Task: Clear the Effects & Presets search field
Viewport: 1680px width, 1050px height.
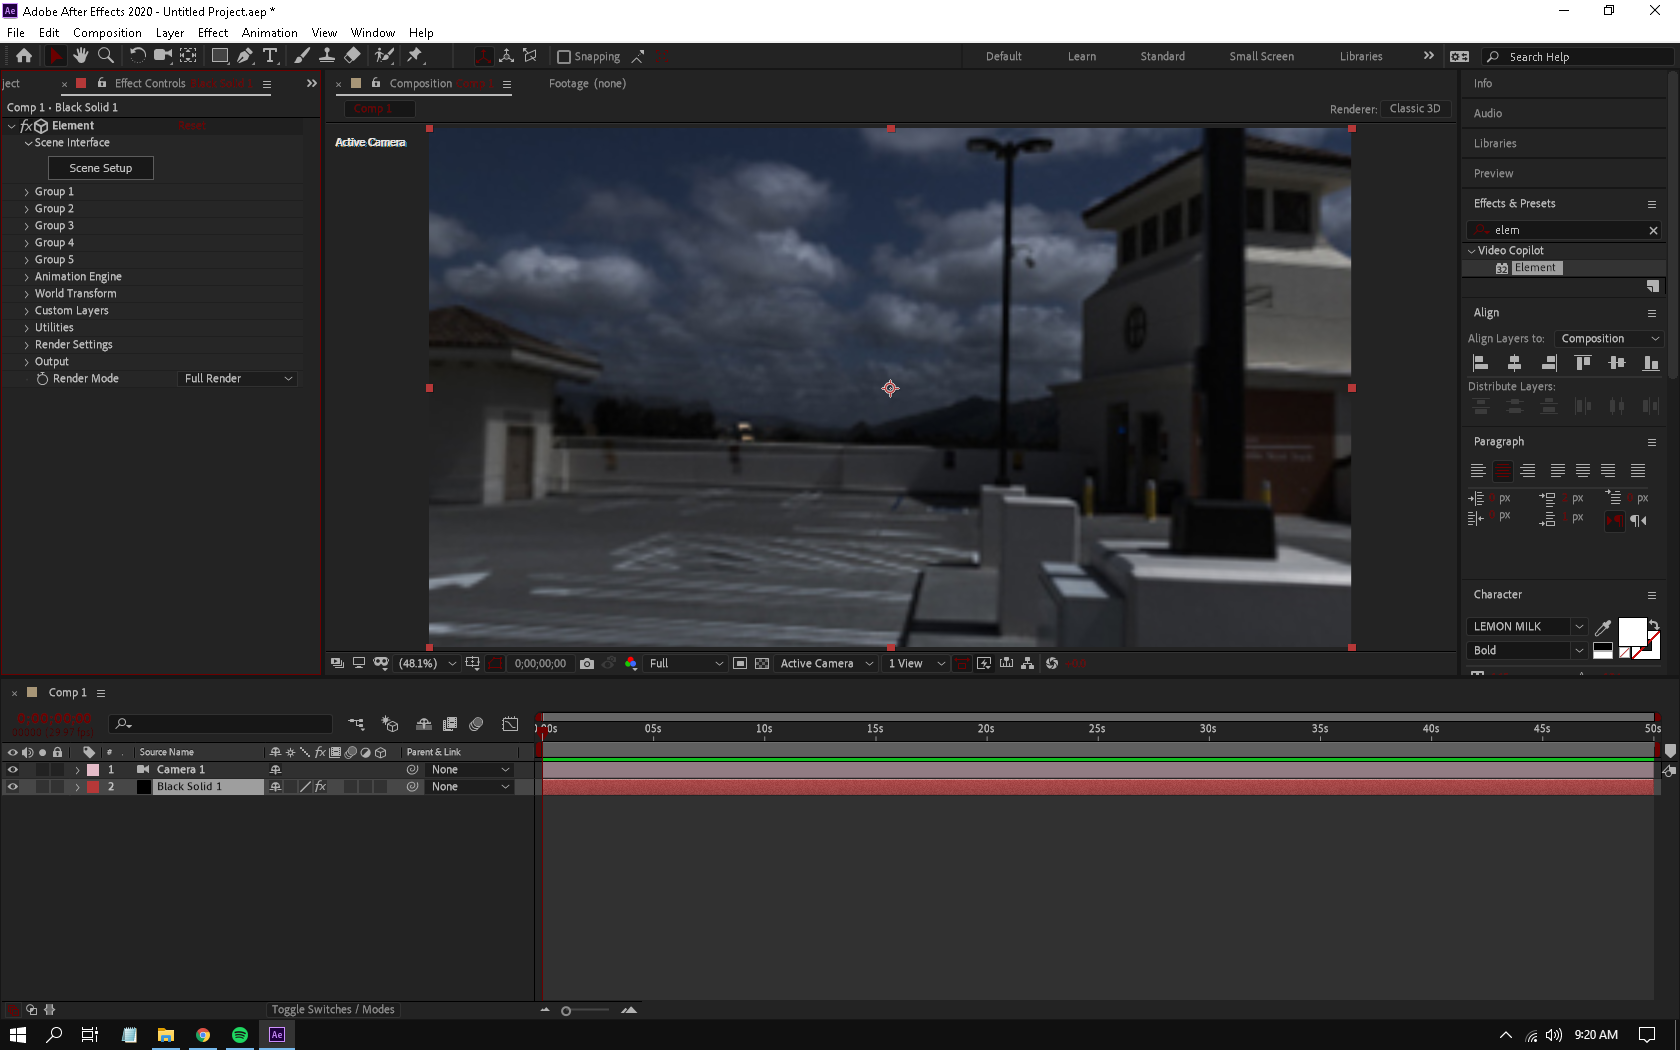Action: coord(1653,230)
